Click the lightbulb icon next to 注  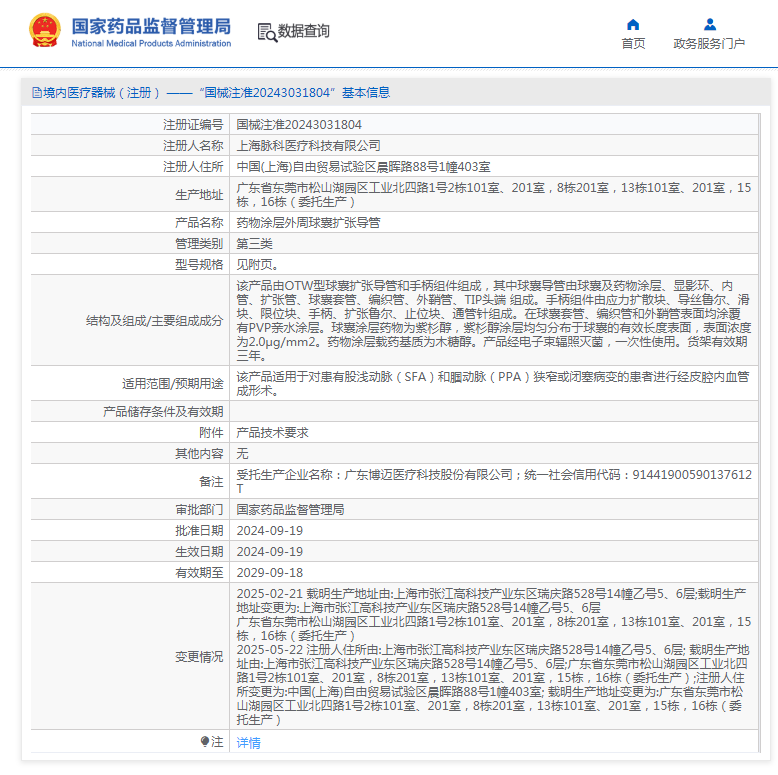coord(205,741)
